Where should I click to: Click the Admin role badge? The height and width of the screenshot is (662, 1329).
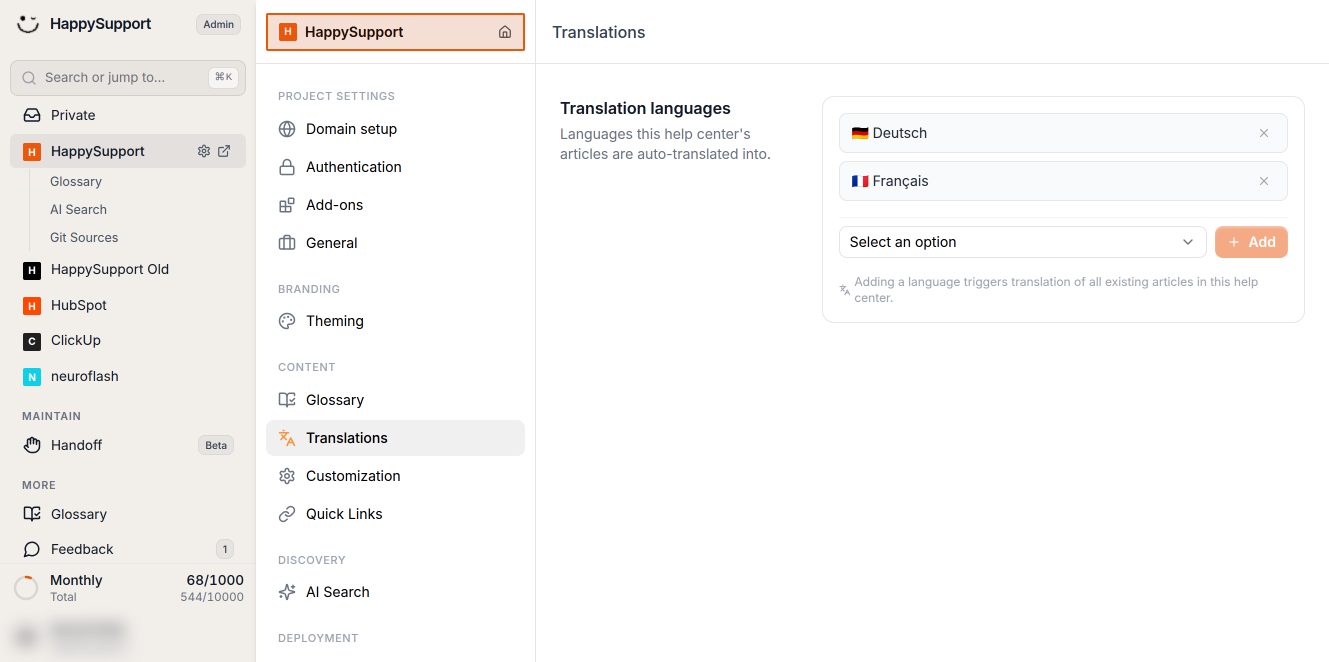point(218,24)
